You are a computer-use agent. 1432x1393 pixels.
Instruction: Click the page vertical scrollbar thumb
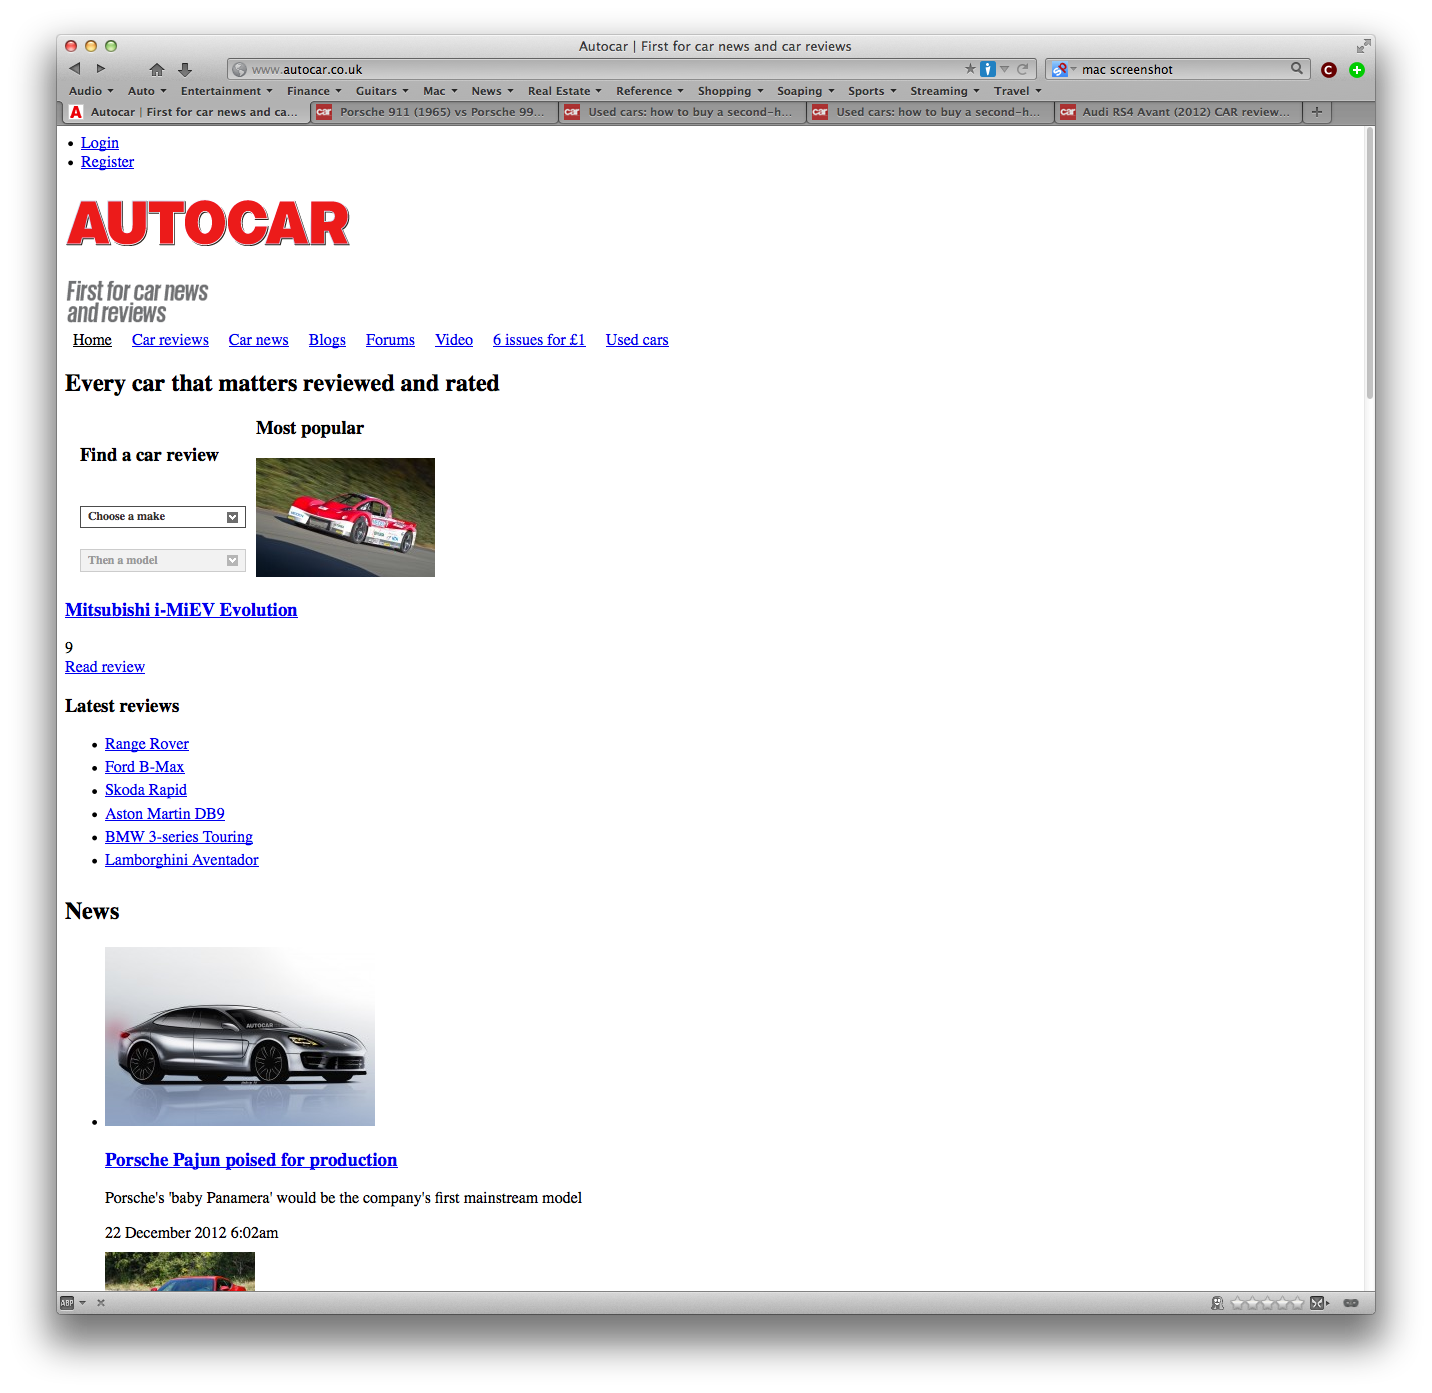click(x=1369, y=264)
